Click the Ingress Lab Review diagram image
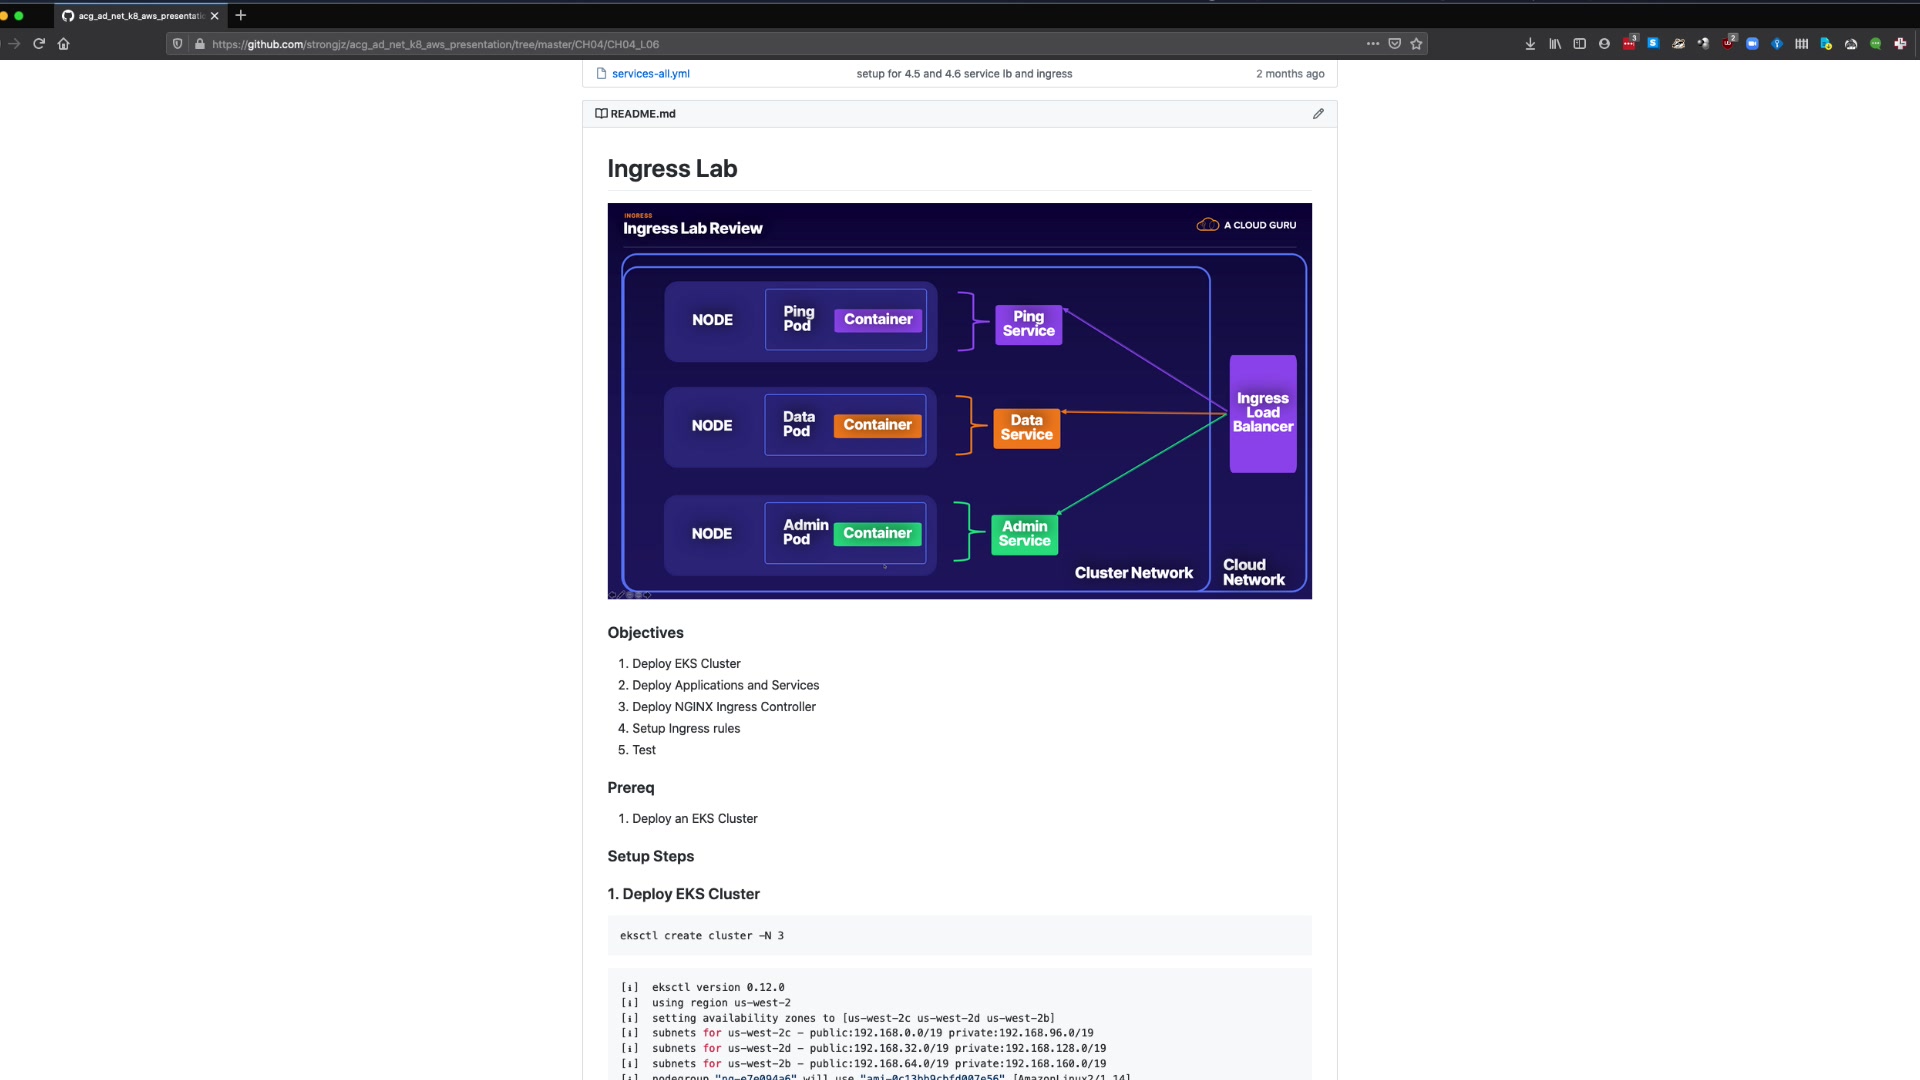This screenshot has width=1920, height=1080. [959, 401]
